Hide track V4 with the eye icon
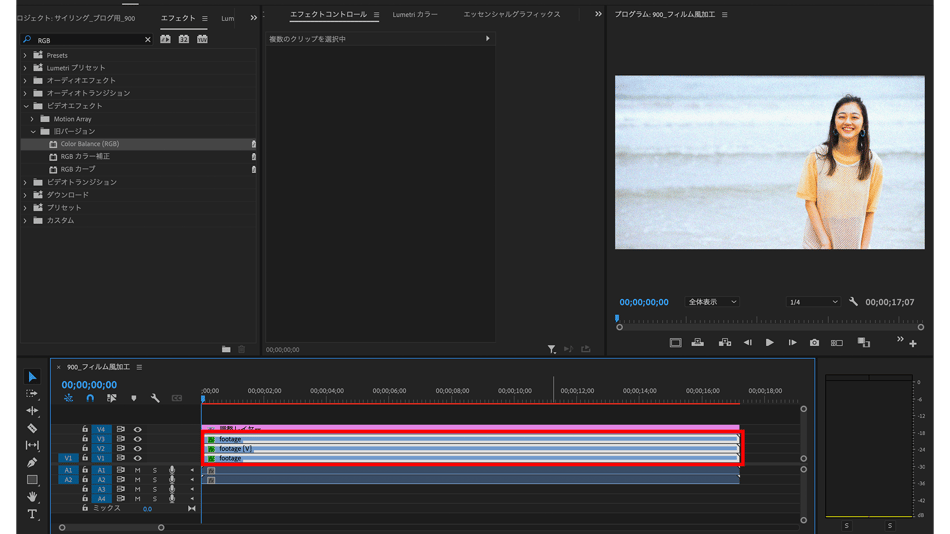Viewport: 950px width, 534px height. tap(138, 430)
